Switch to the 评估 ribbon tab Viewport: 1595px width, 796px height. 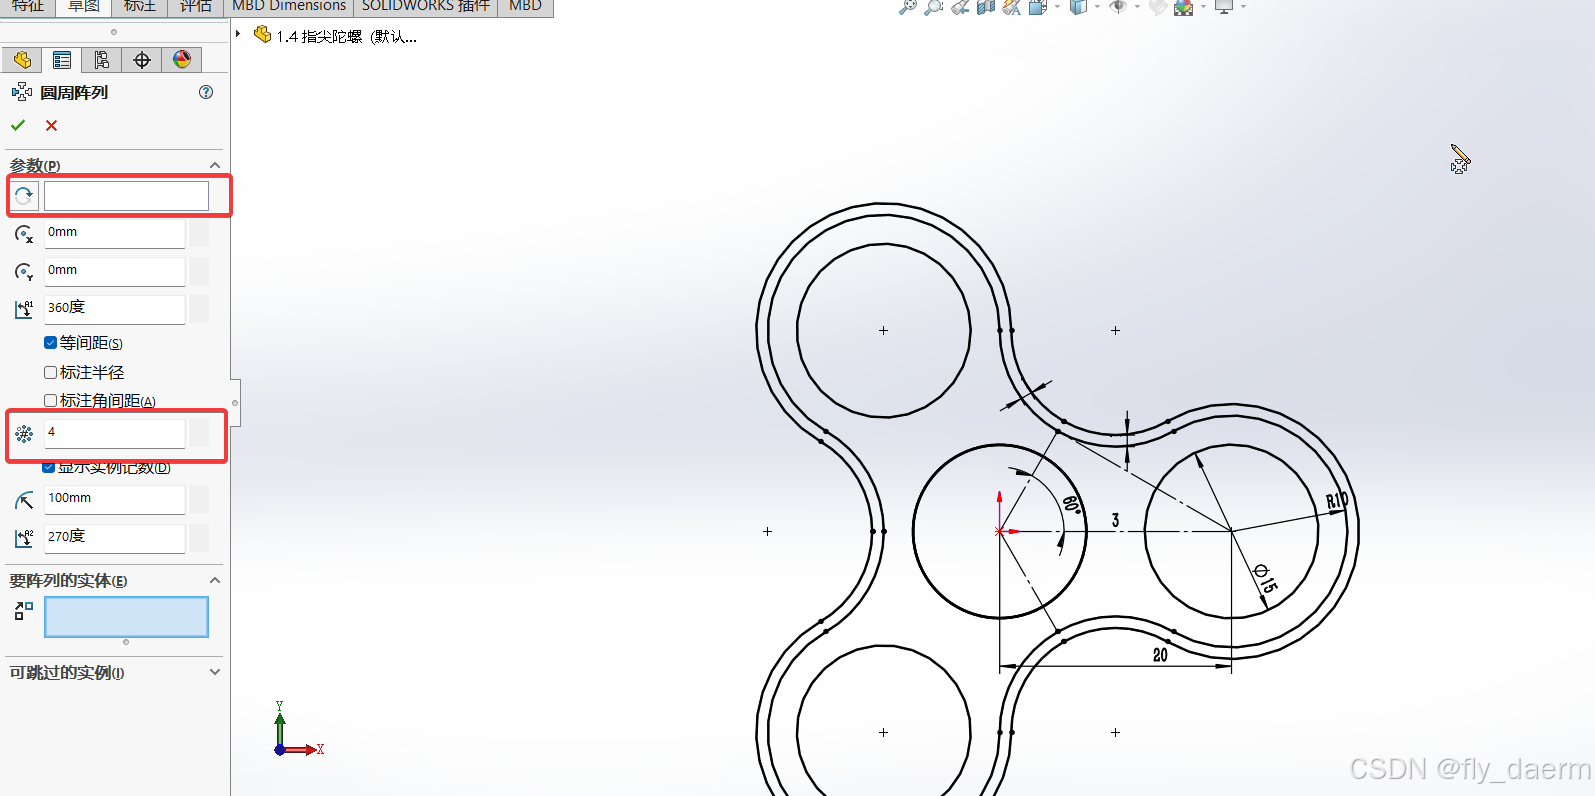[196, 7]
